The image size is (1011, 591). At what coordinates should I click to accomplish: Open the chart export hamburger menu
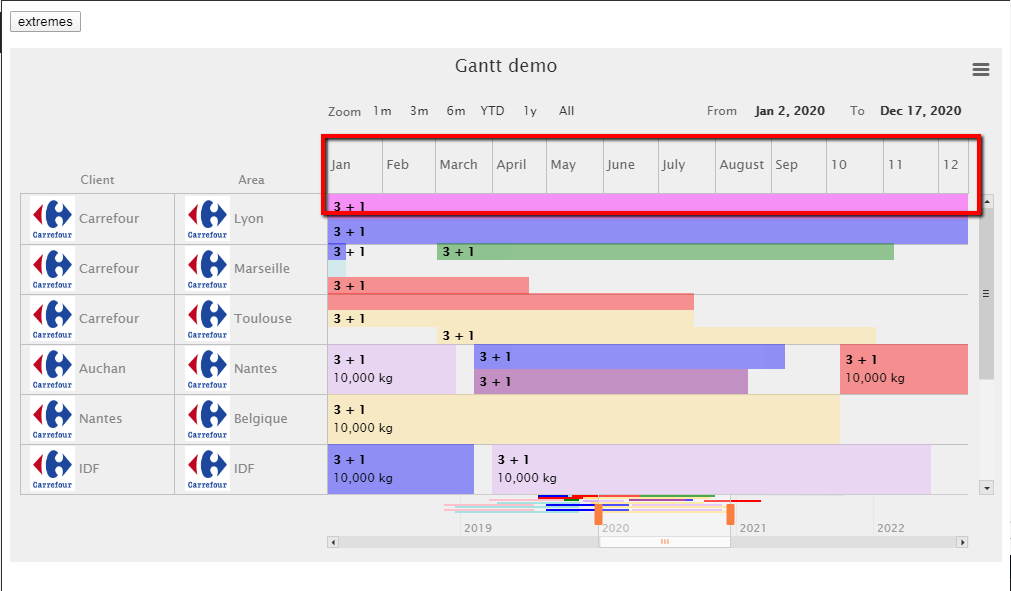click(x=980, y=70)
